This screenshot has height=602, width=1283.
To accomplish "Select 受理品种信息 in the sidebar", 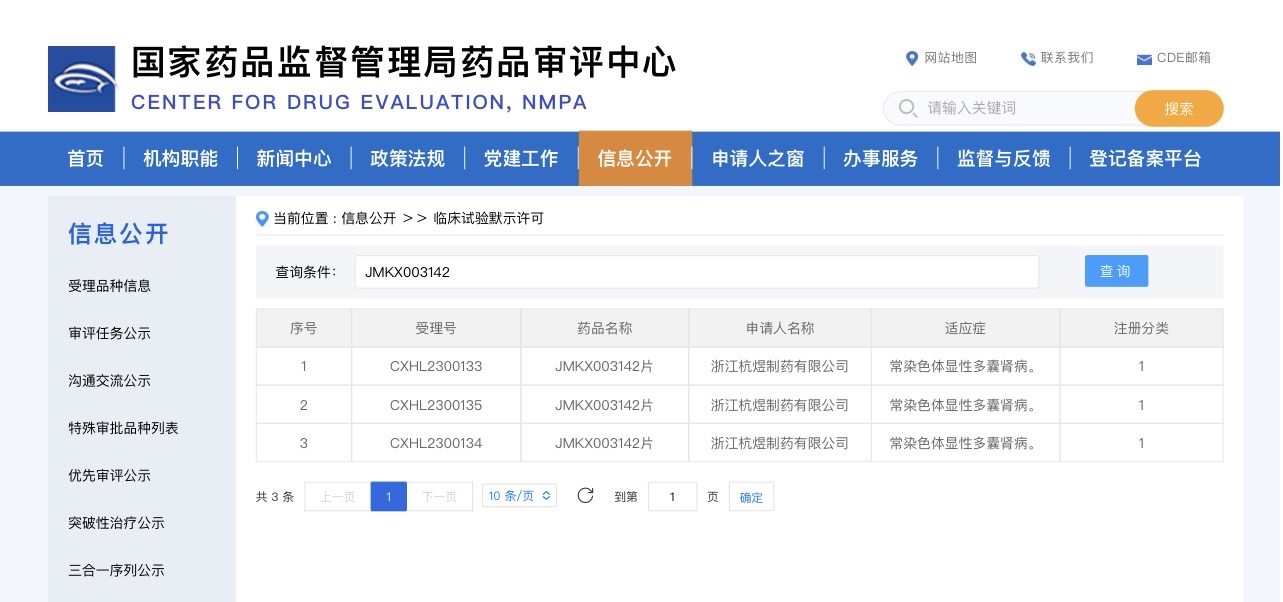I will pos(110,286).
